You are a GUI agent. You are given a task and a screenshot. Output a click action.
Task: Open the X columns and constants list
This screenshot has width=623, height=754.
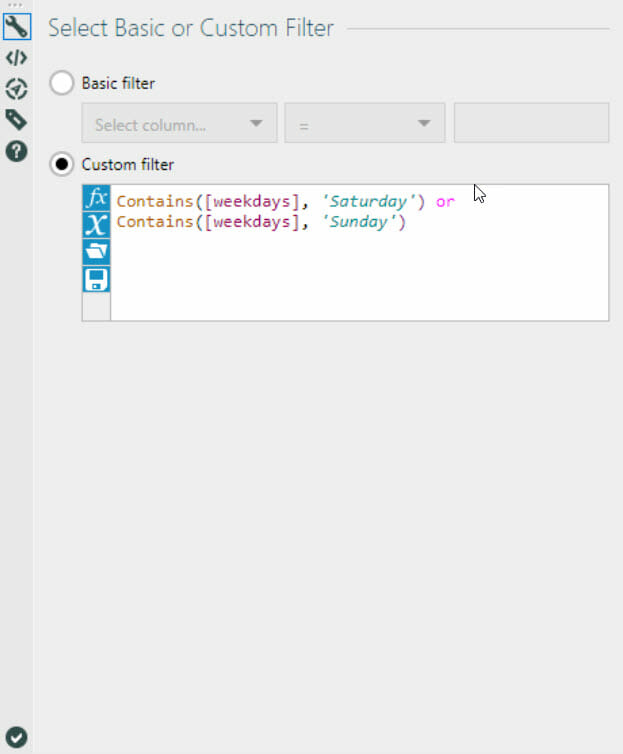point(96,224)
